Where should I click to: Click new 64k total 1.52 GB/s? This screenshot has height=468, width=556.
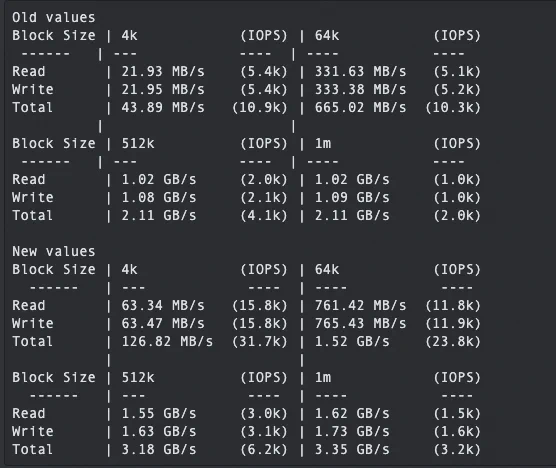click(352, 341)
